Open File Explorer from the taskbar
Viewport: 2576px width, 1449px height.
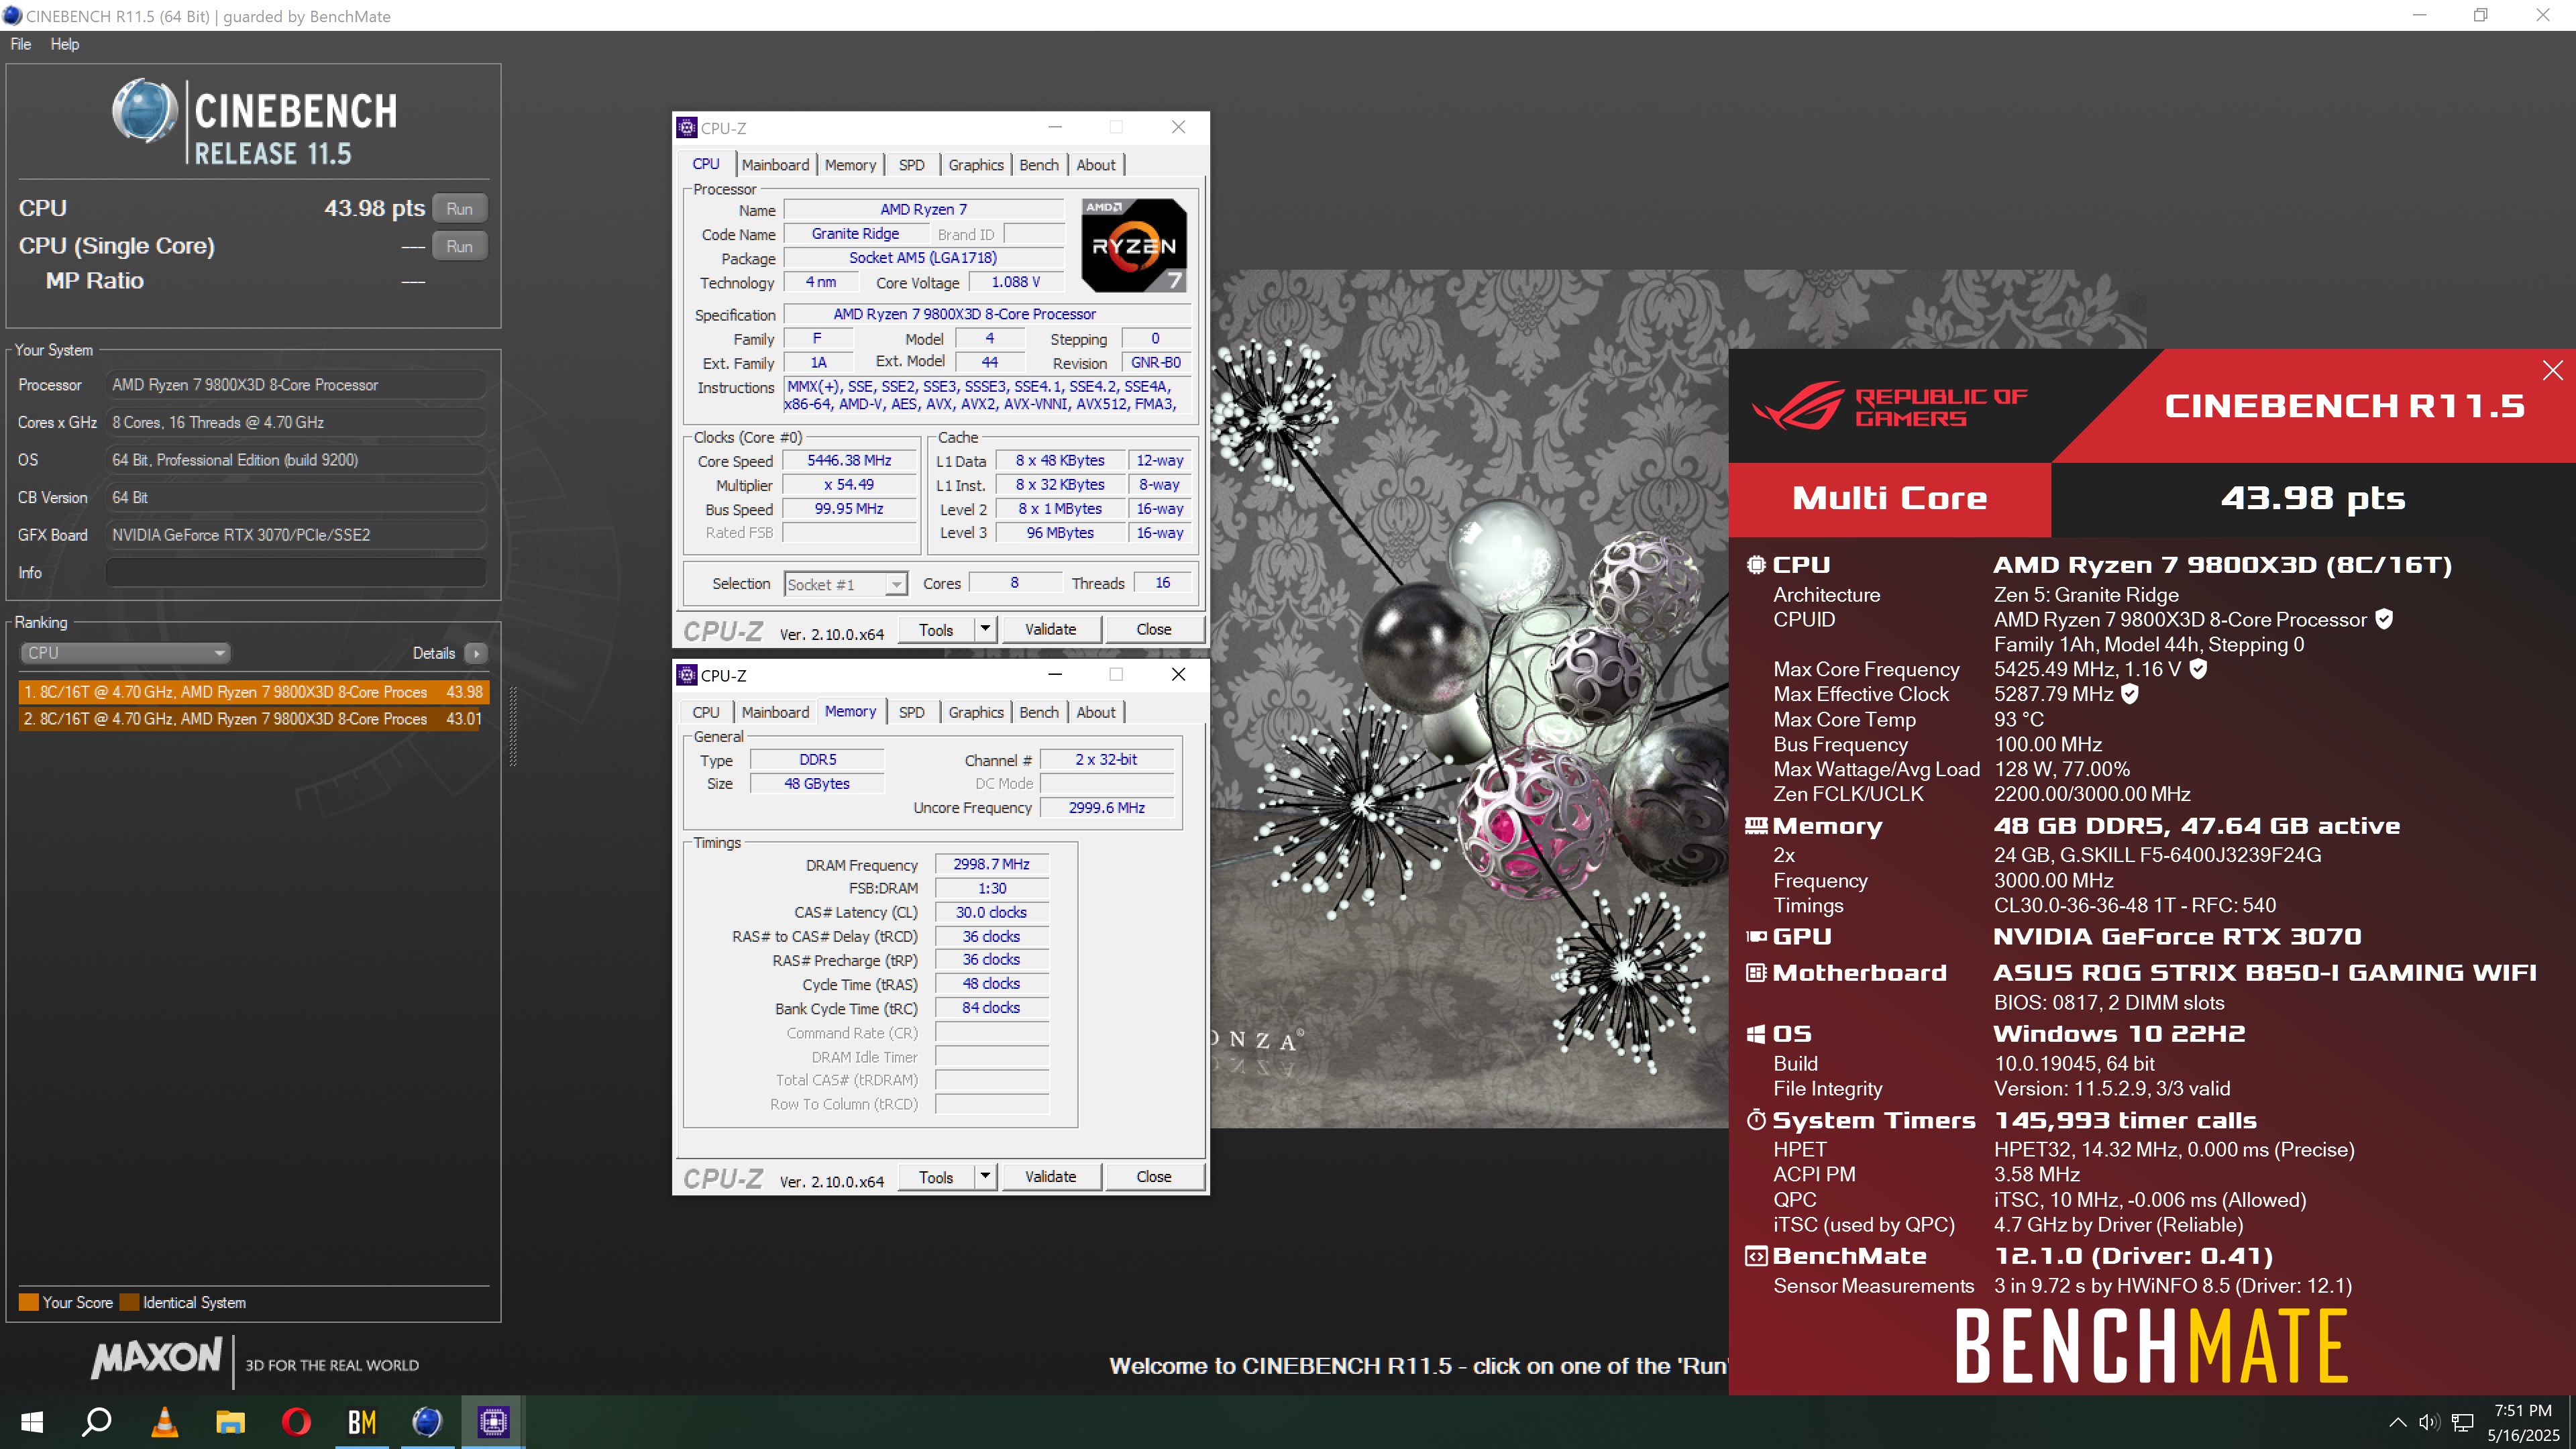tap(230, 1421)
